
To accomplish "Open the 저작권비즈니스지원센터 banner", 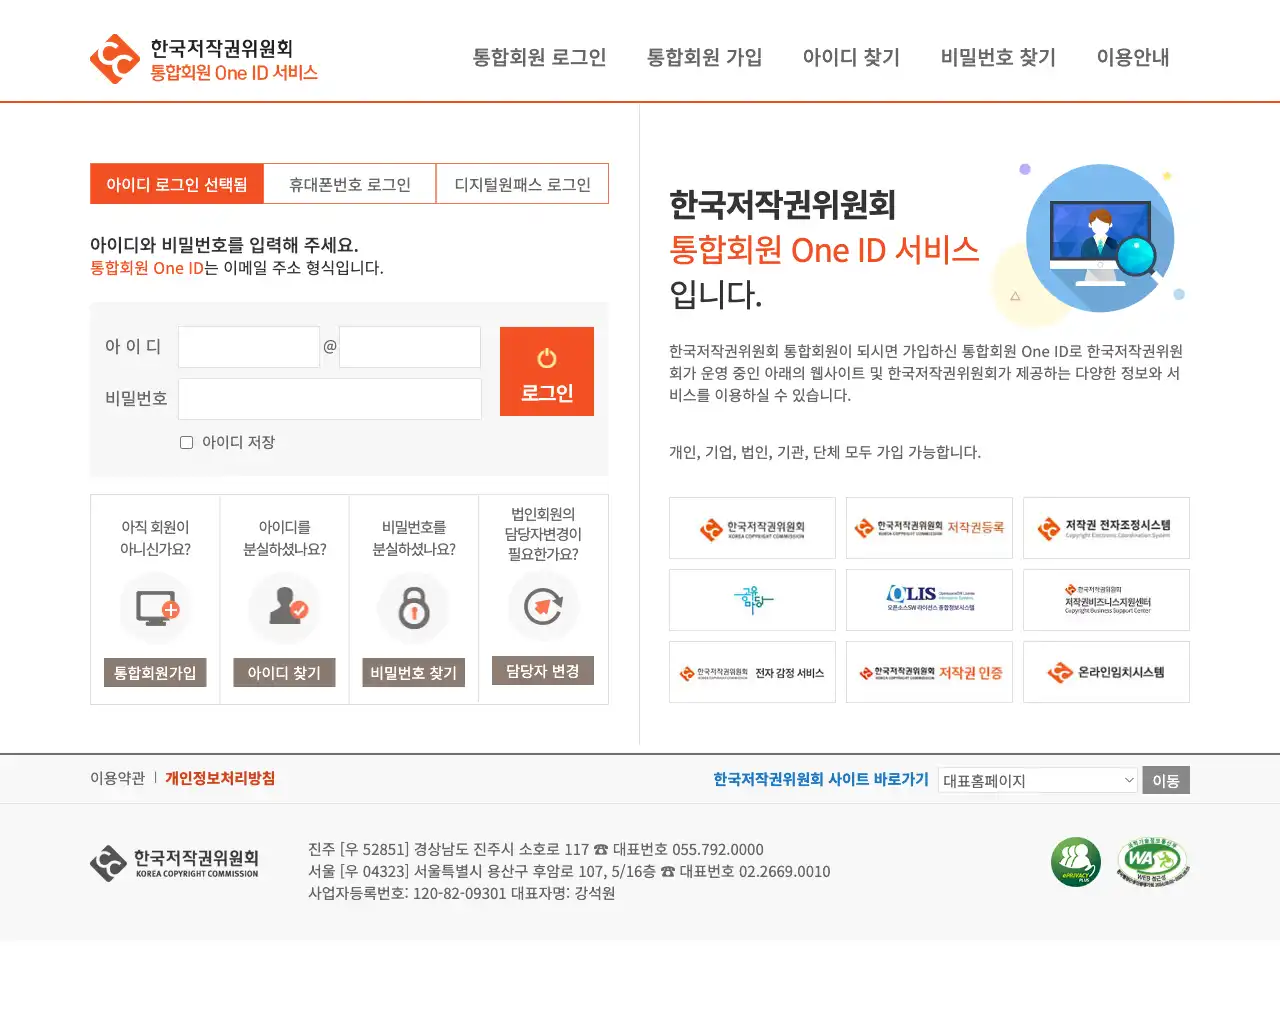I will [1106, 600].
